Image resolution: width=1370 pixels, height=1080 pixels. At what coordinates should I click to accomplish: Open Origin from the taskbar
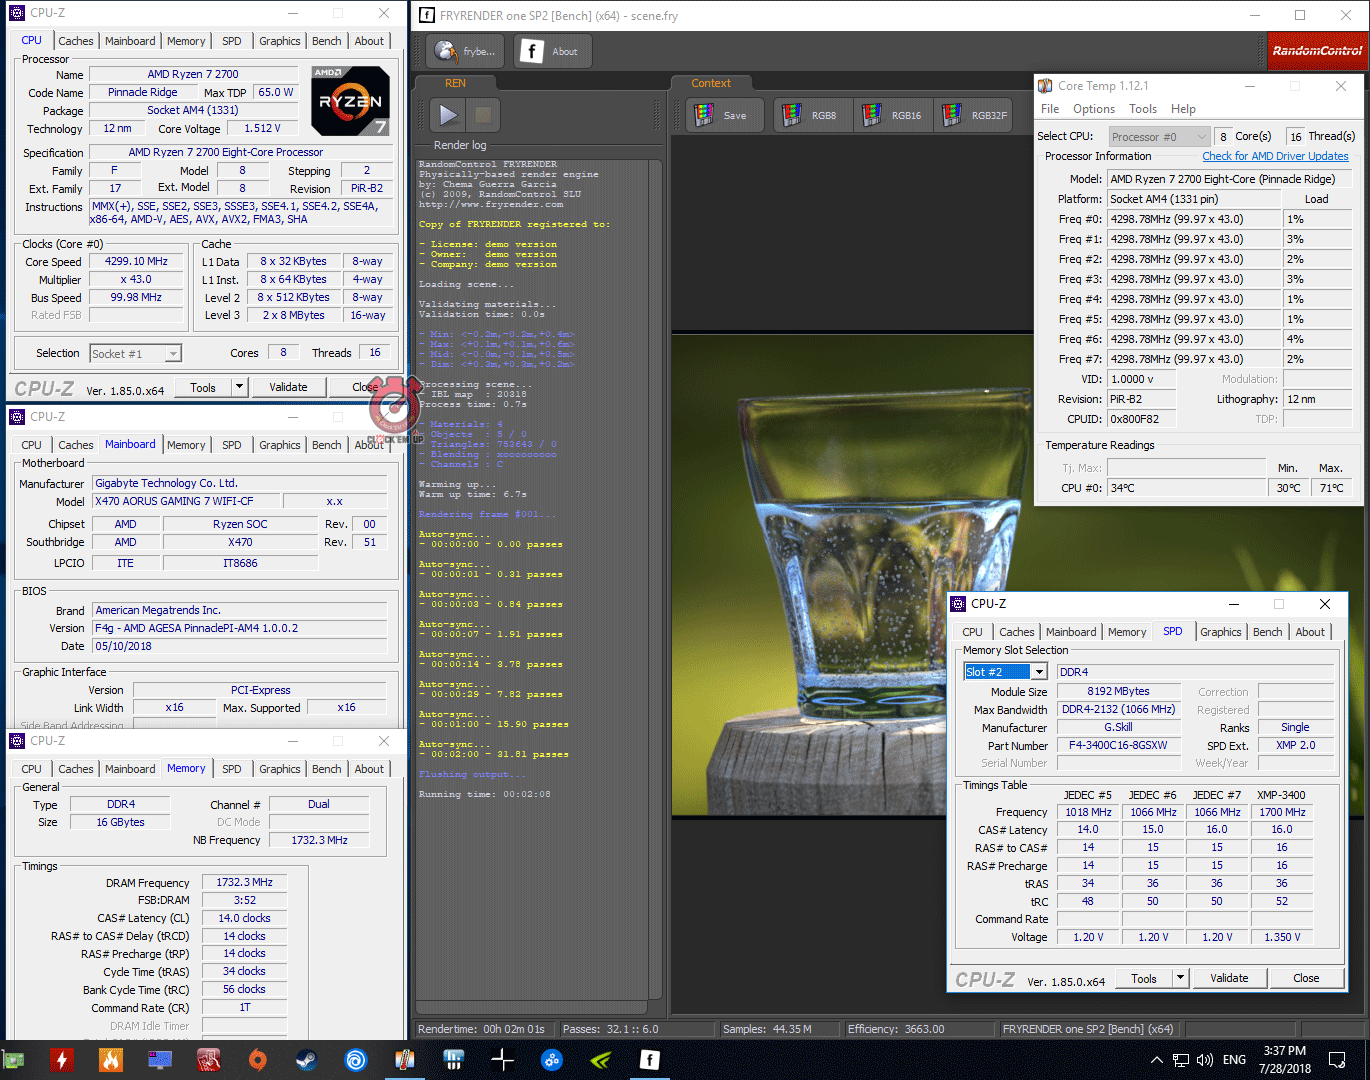pyautogui.click(x=257, y=1060)
